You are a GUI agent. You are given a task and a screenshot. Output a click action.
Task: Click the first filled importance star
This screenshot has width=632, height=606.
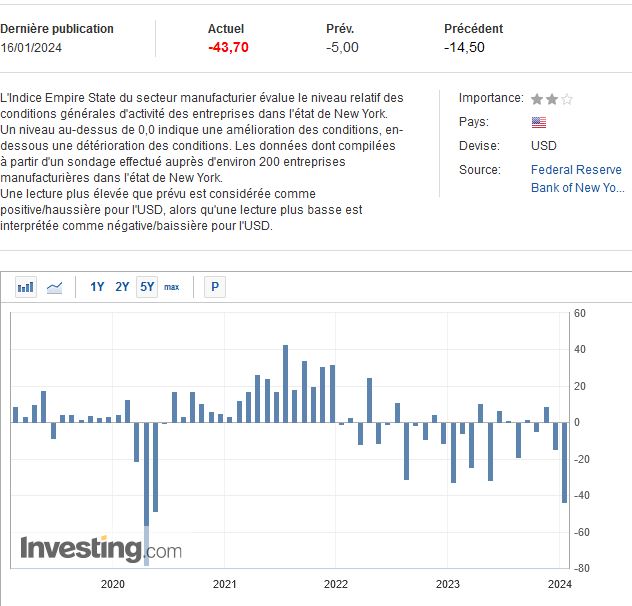pyautogui.click(x=537, y=99)
